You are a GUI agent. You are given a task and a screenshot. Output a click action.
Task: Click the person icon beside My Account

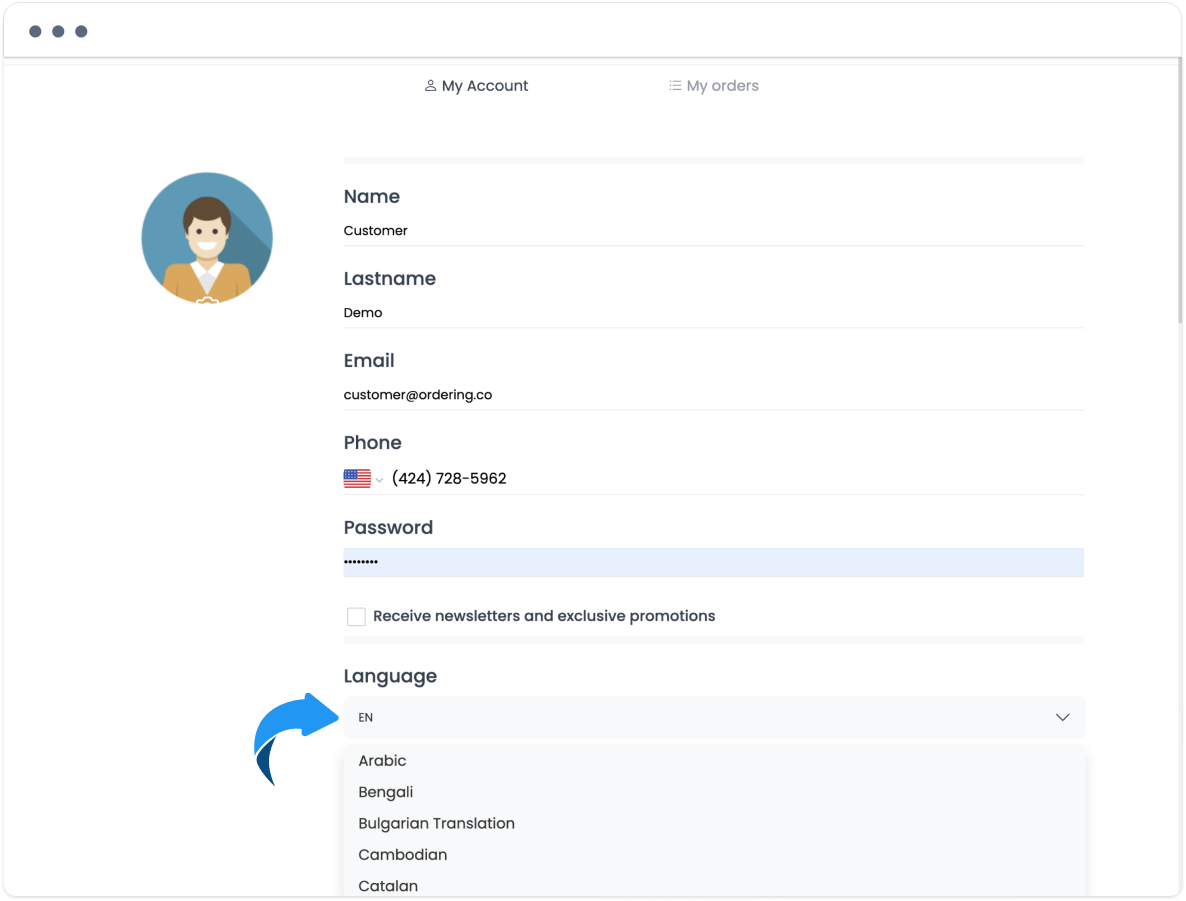430,86
